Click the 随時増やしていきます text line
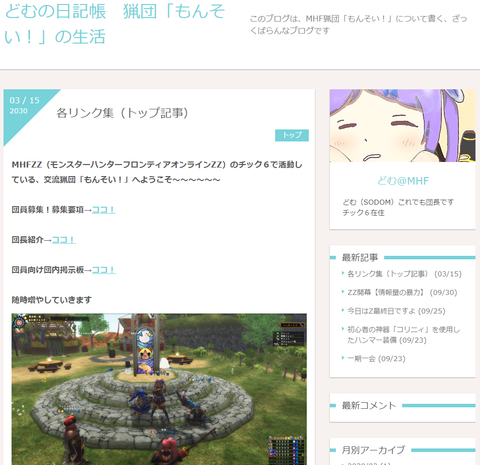 [52, 300]
